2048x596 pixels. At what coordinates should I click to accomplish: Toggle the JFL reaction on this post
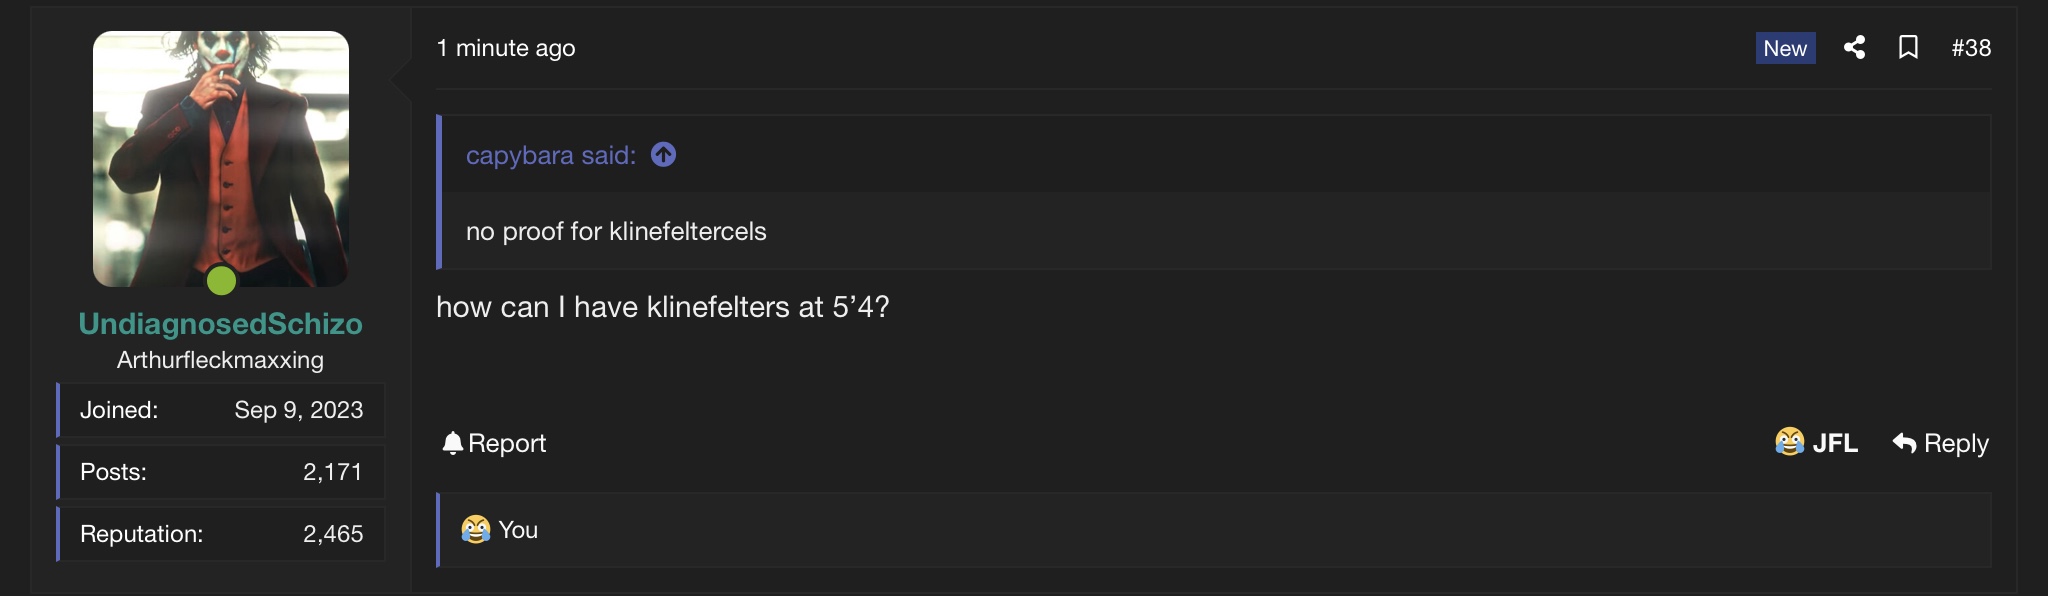(1816, 442)
